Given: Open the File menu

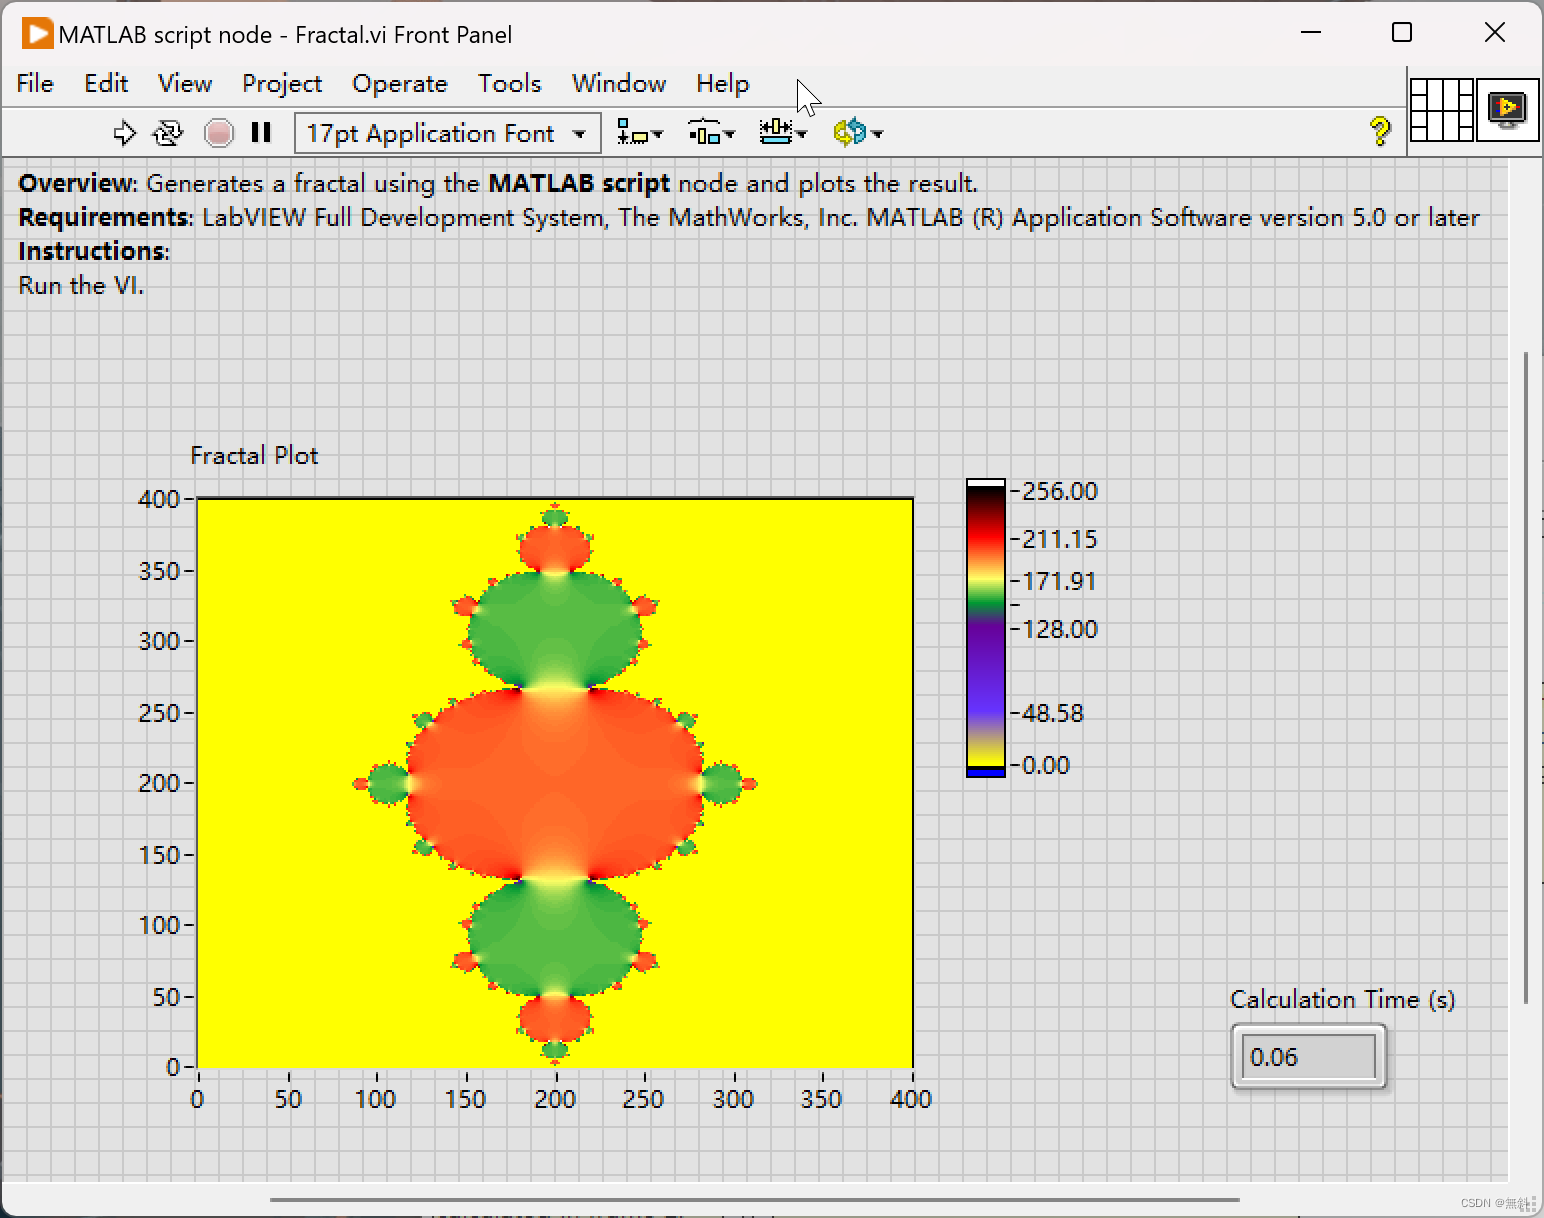Looking at the screenshot, I should click(x=35, y=84).
